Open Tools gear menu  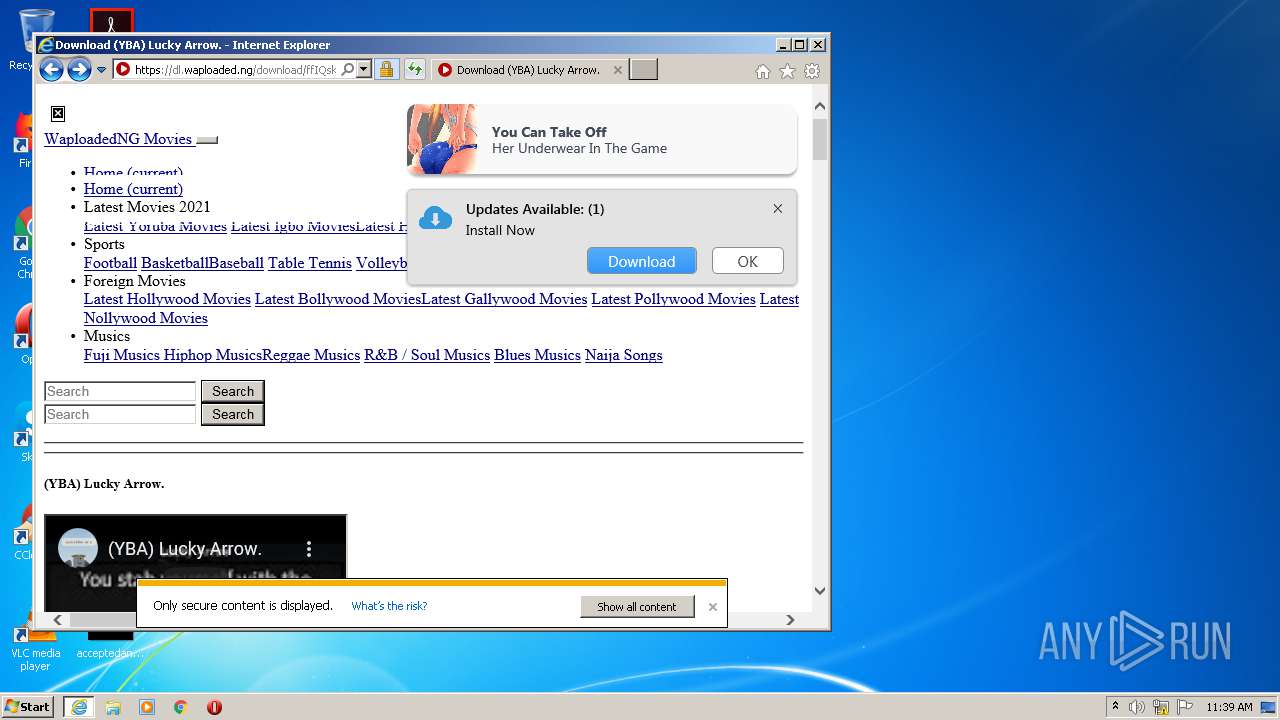coord(812,71)
